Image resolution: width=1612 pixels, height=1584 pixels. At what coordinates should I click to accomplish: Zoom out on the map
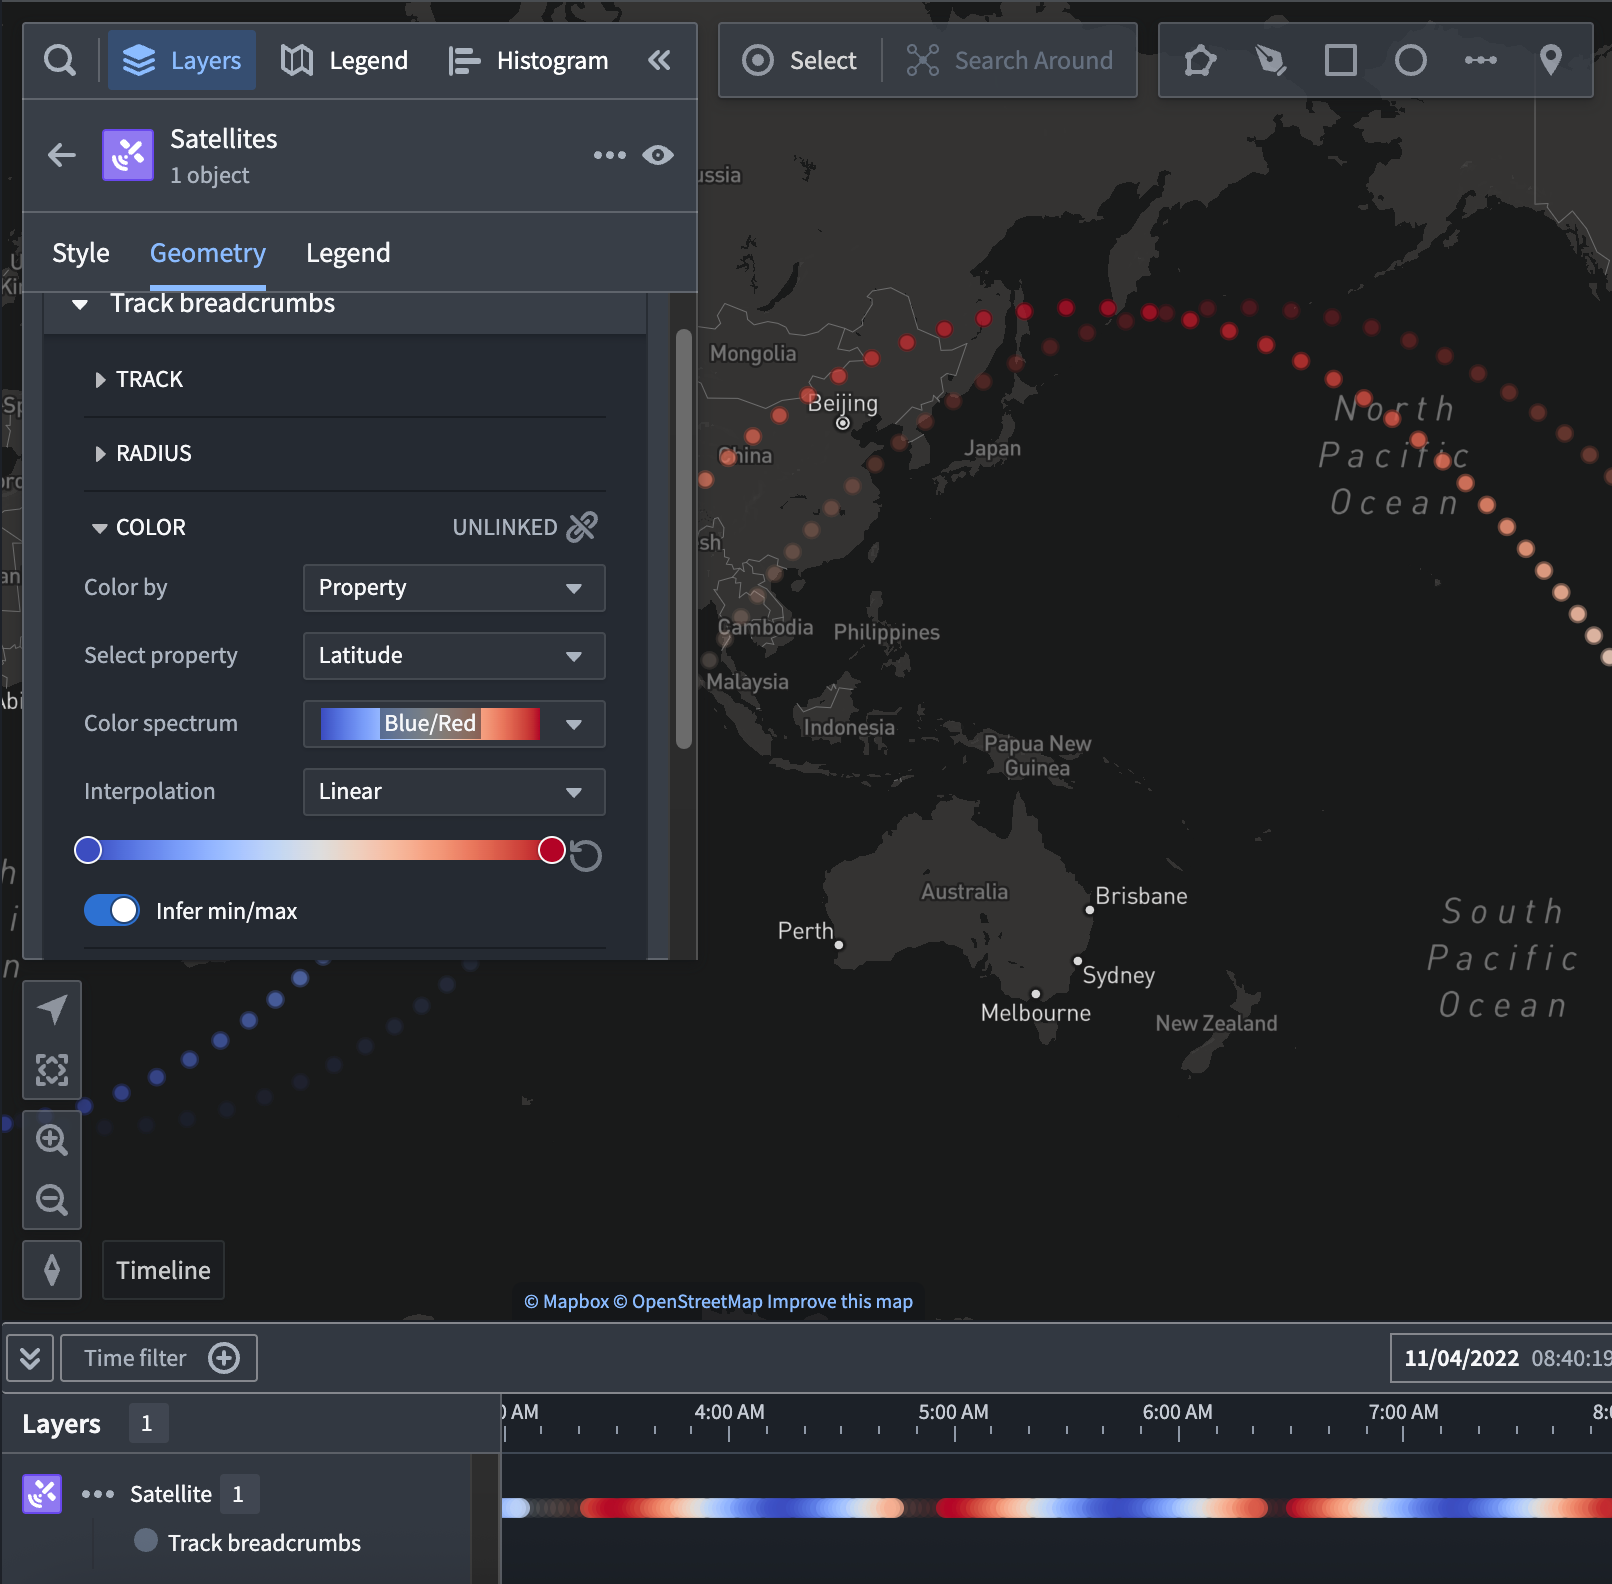point(52,1200)
